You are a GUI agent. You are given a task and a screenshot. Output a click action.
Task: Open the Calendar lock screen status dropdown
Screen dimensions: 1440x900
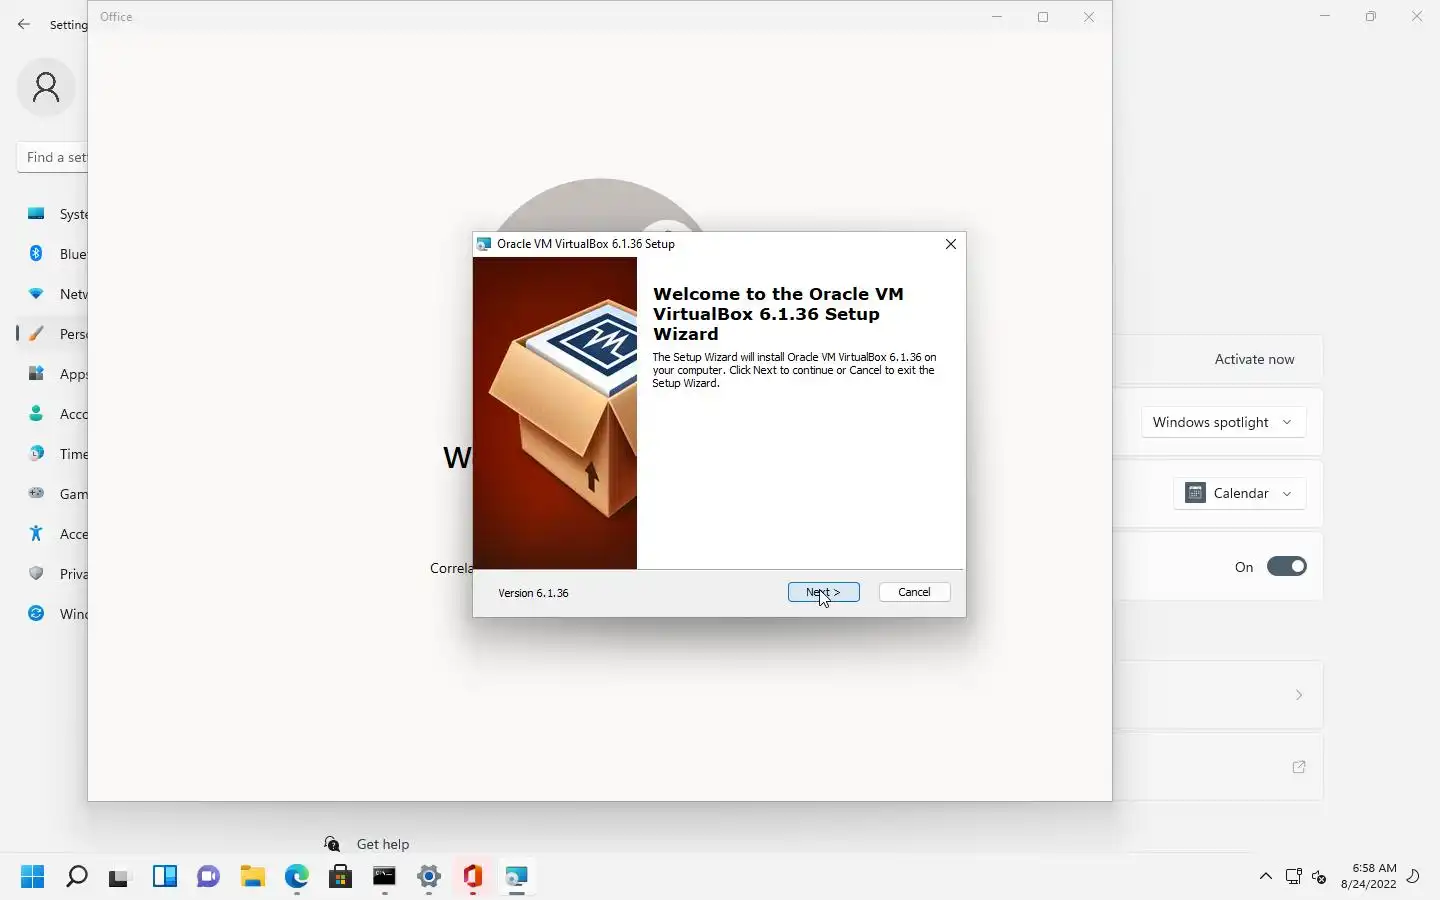point(1239,493)
